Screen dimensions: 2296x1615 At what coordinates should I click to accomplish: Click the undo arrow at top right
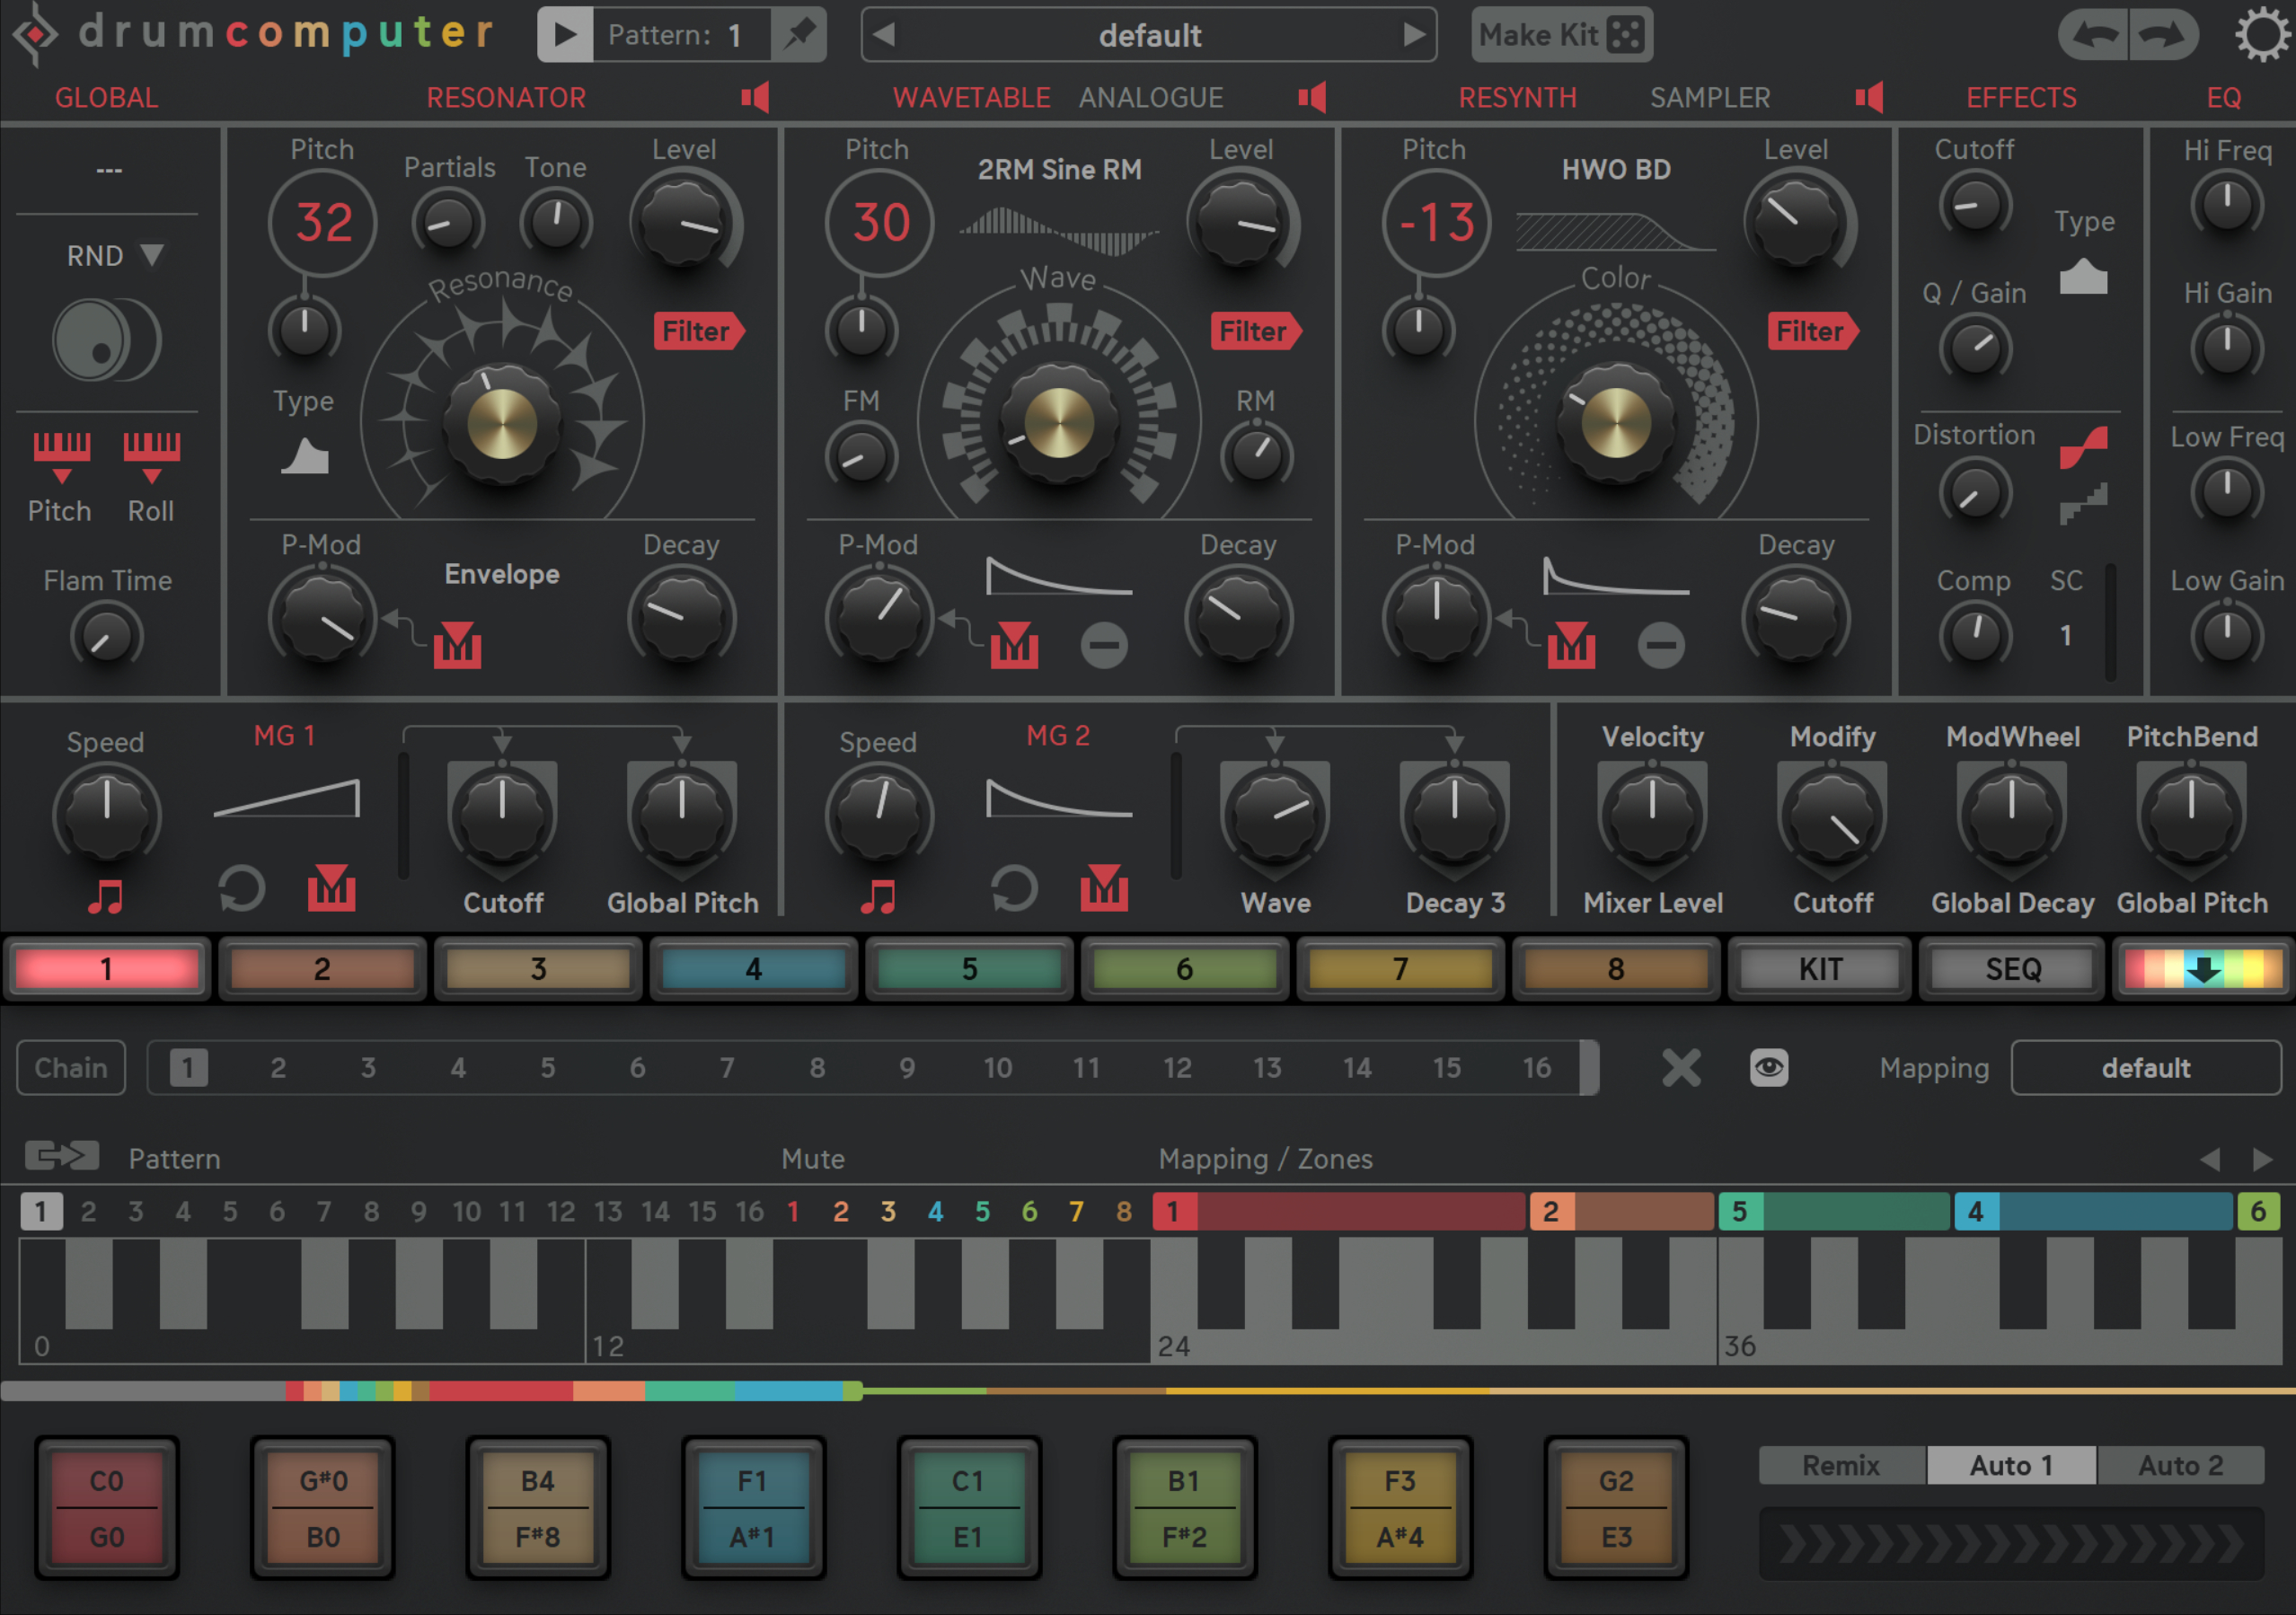2097,35
